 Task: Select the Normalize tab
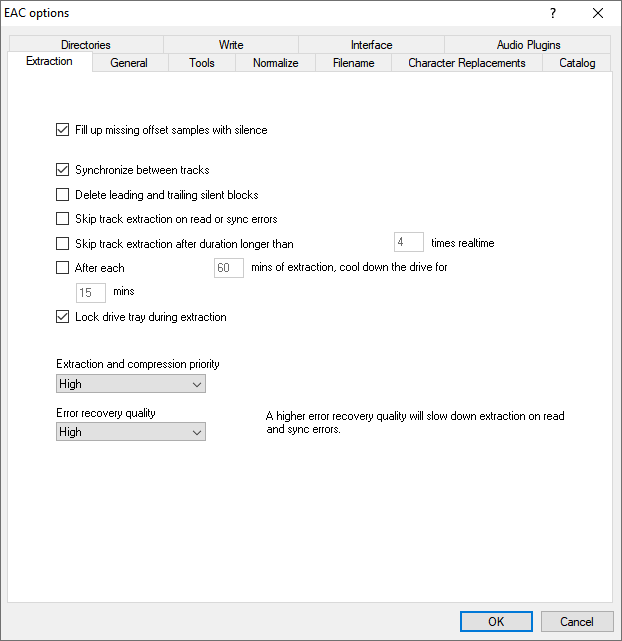[275, 63]
